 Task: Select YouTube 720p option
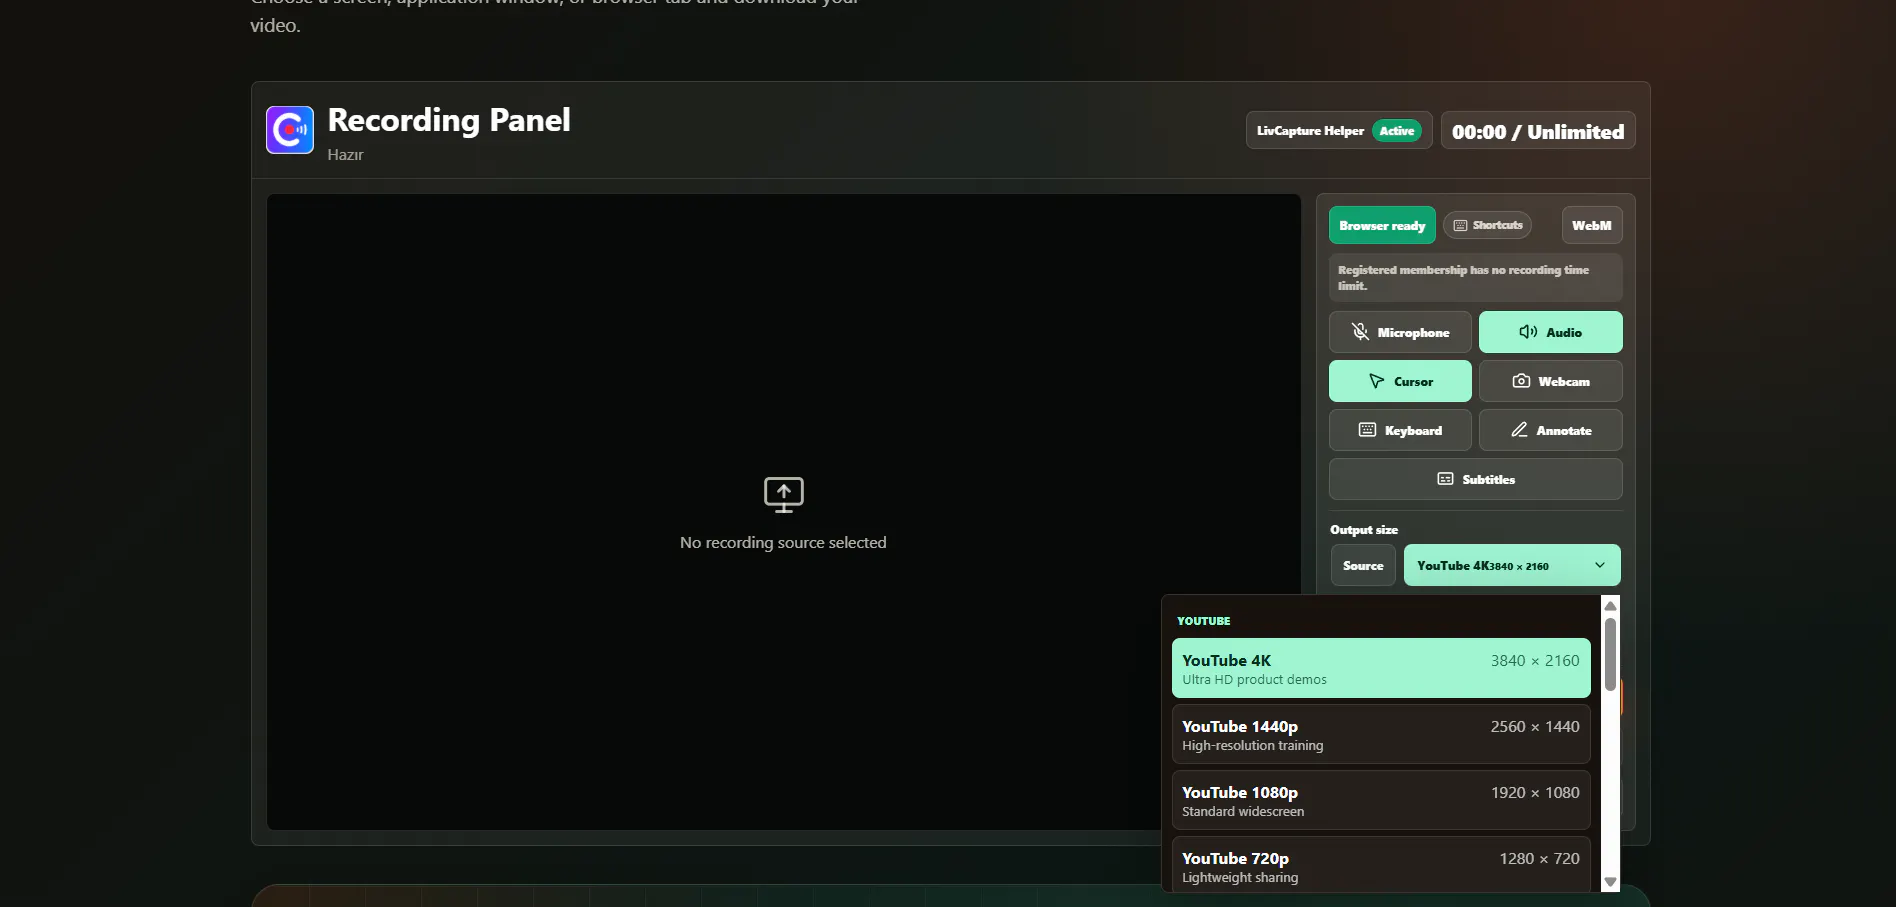[x=1381, y=864]
